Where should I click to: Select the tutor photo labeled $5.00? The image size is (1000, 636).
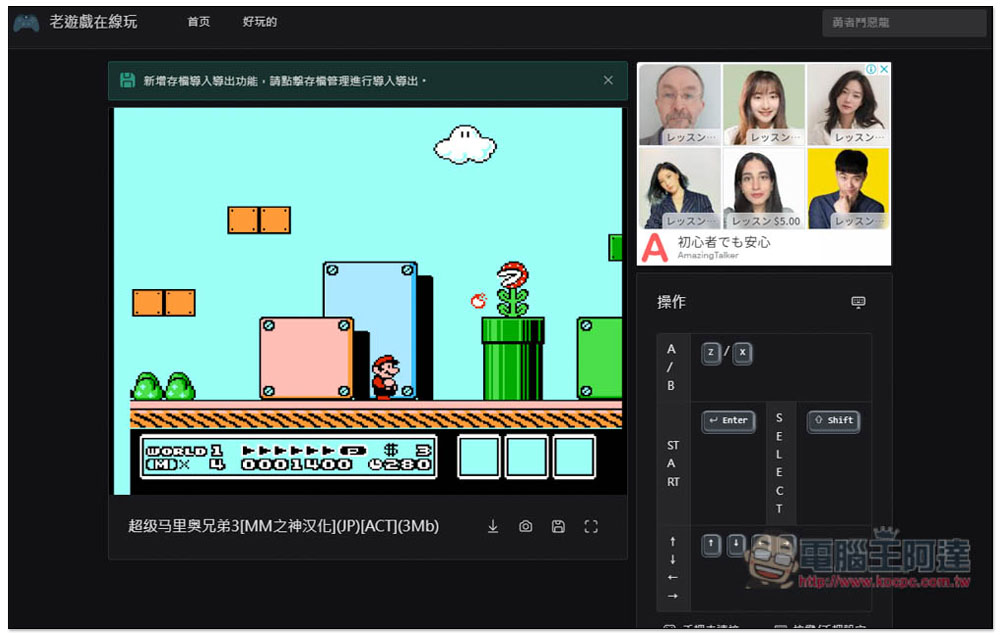click(x=764, y=188)
